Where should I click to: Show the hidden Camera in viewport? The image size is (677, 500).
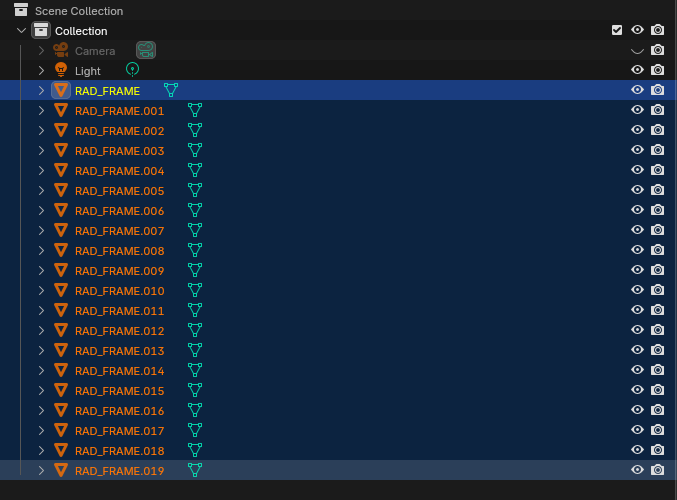pos(637,50)
